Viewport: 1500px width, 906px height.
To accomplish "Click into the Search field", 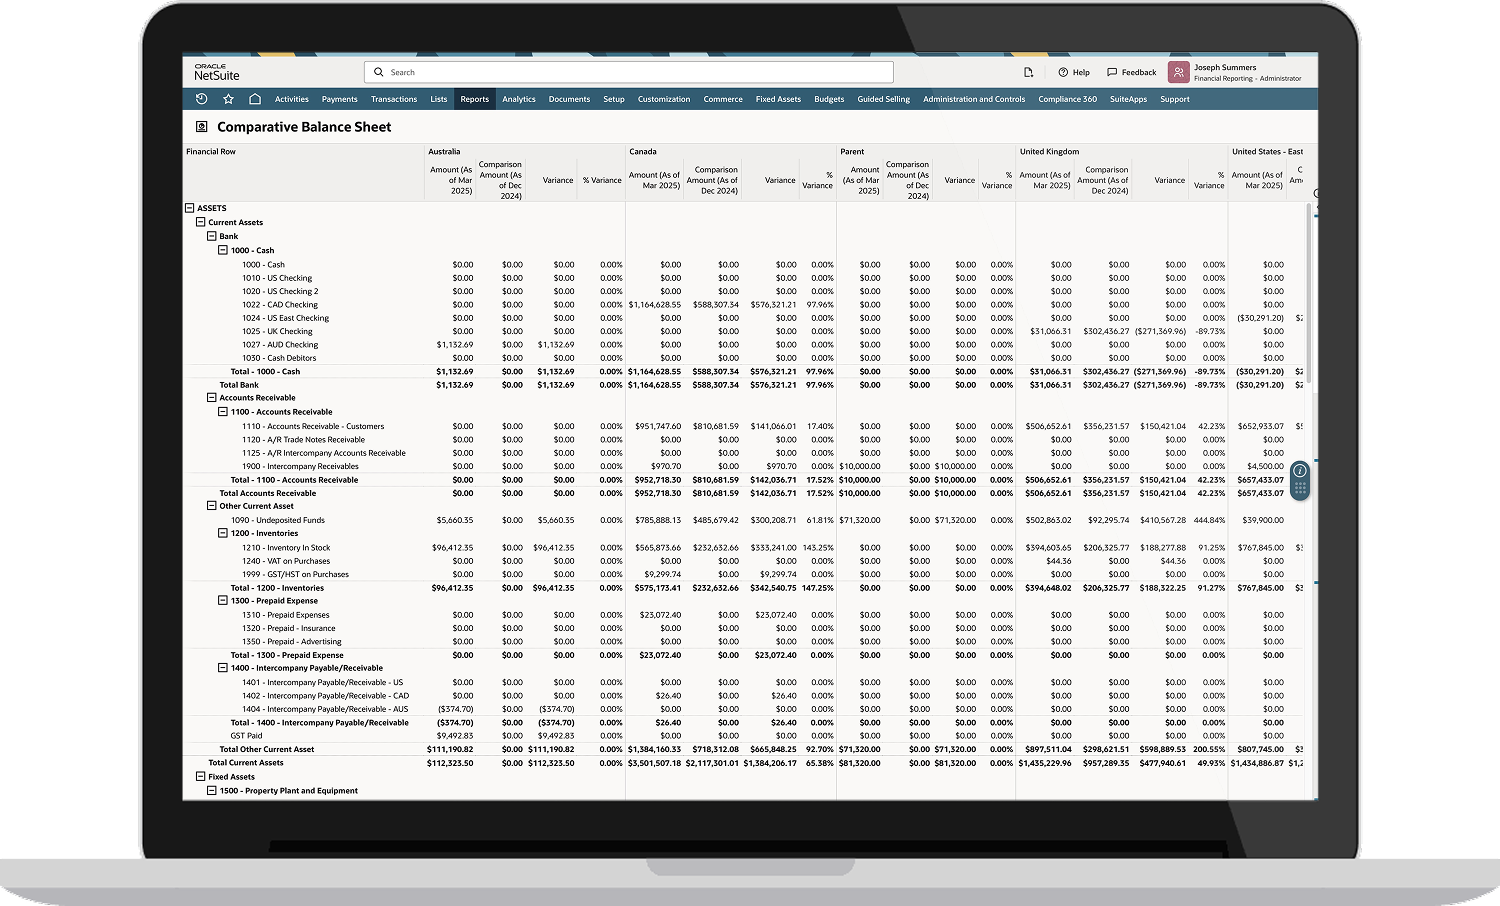I will [629, 72].
